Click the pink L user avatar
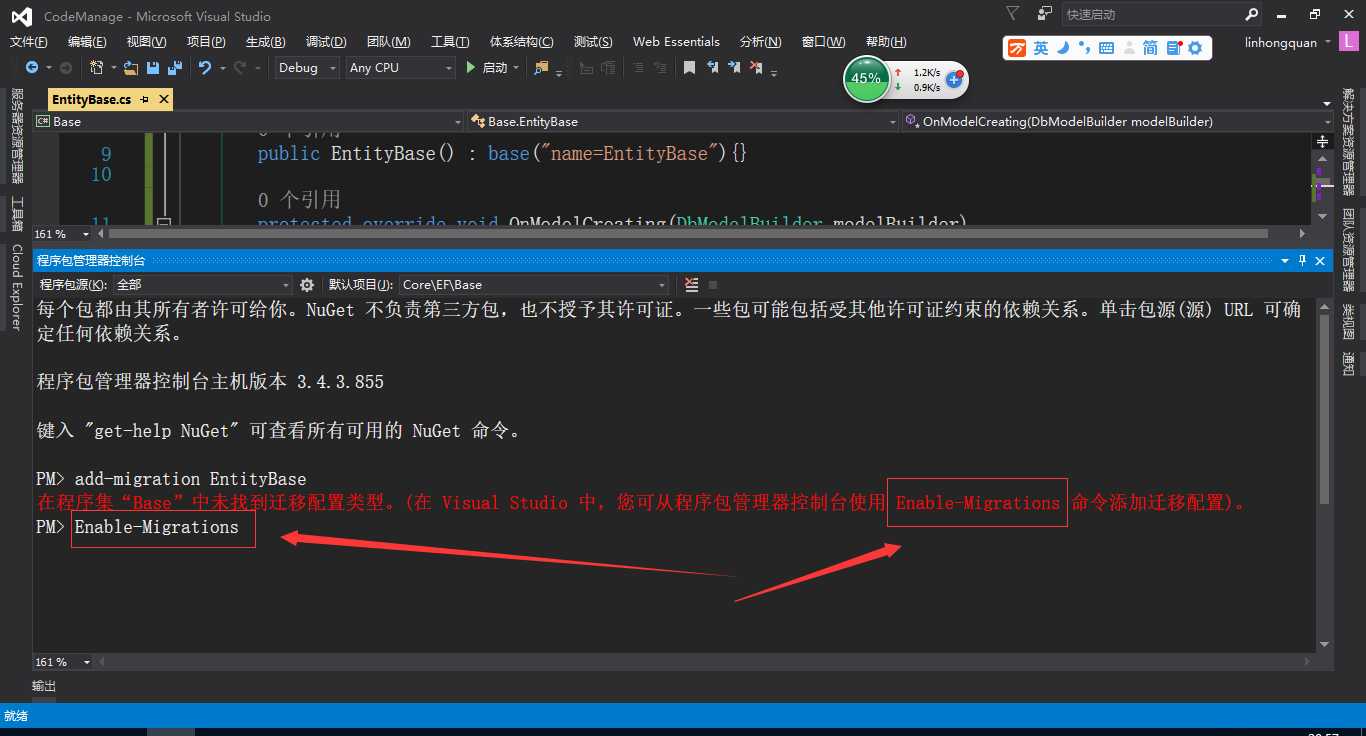The image size is (1366, 736). 1349,42
